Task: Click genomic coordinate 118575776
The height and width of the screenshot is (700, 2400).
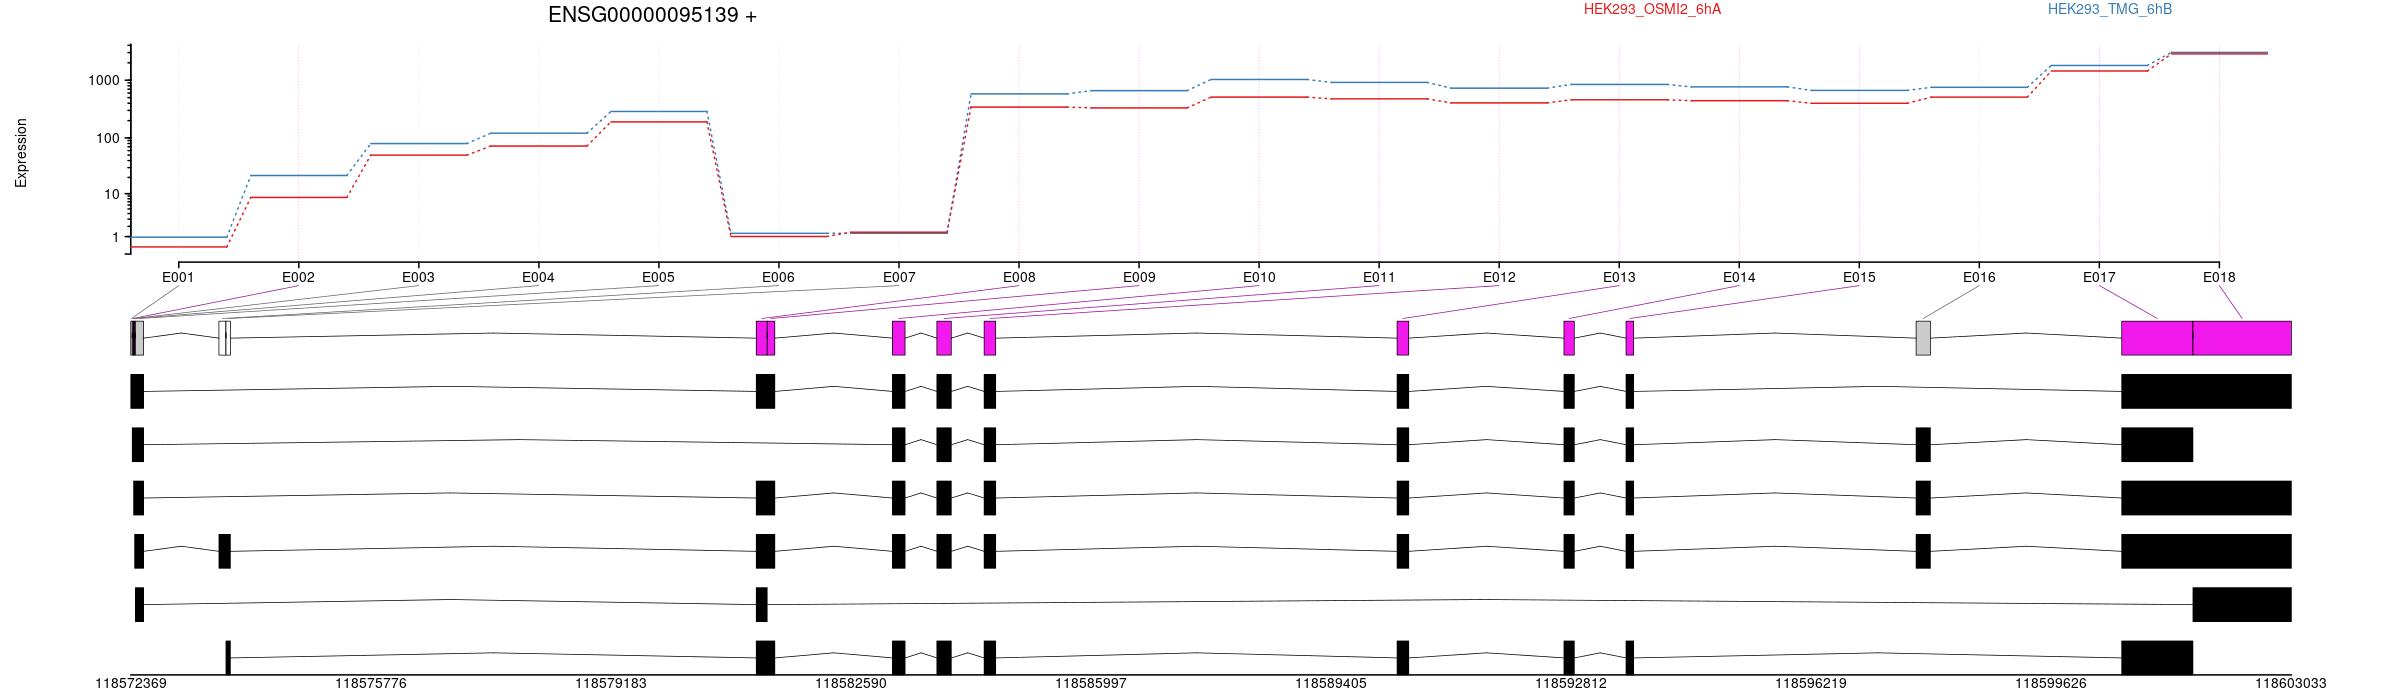Action: click(x=371, y=684)
